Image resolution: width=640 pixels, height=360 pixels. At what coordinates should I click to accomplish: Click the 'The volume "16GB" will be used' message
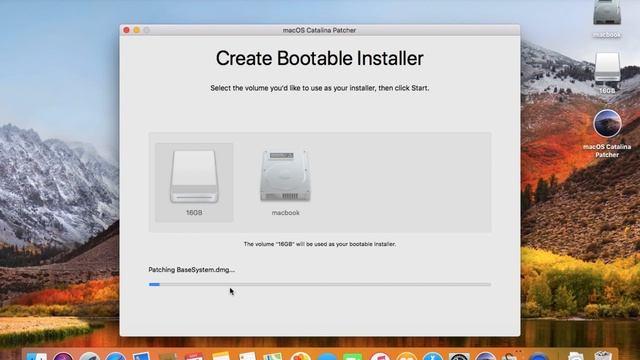click(x=320, y=244)
